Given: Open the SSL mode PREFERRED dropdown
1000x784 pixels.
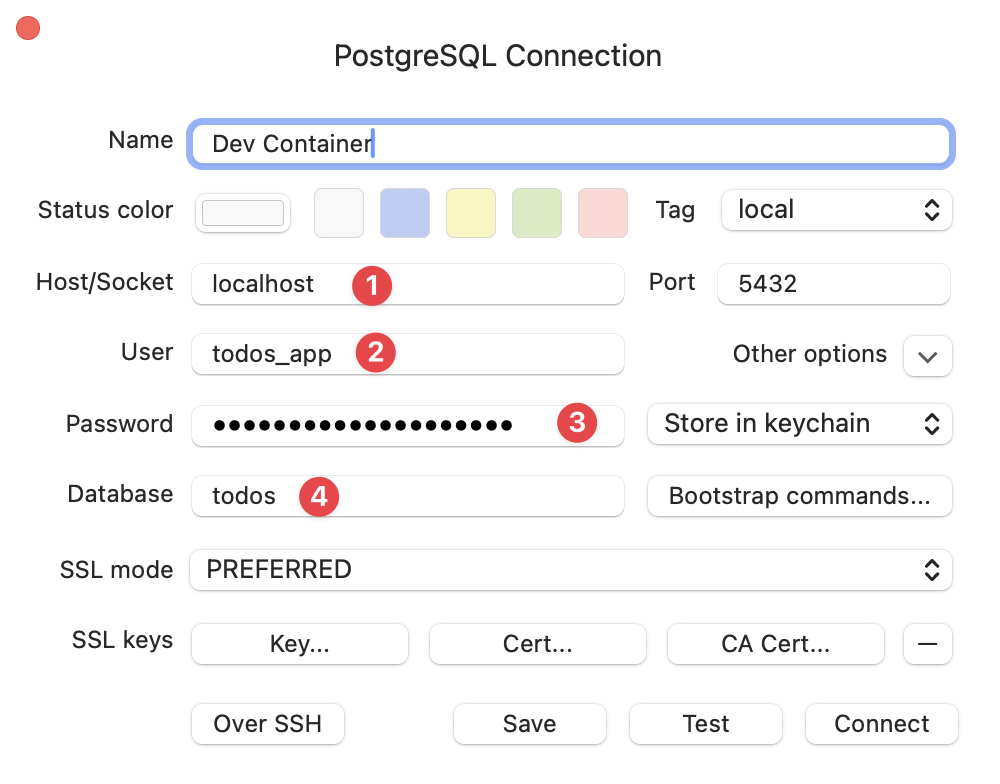Looking at the screenshot, I should [x=570, y=570].
